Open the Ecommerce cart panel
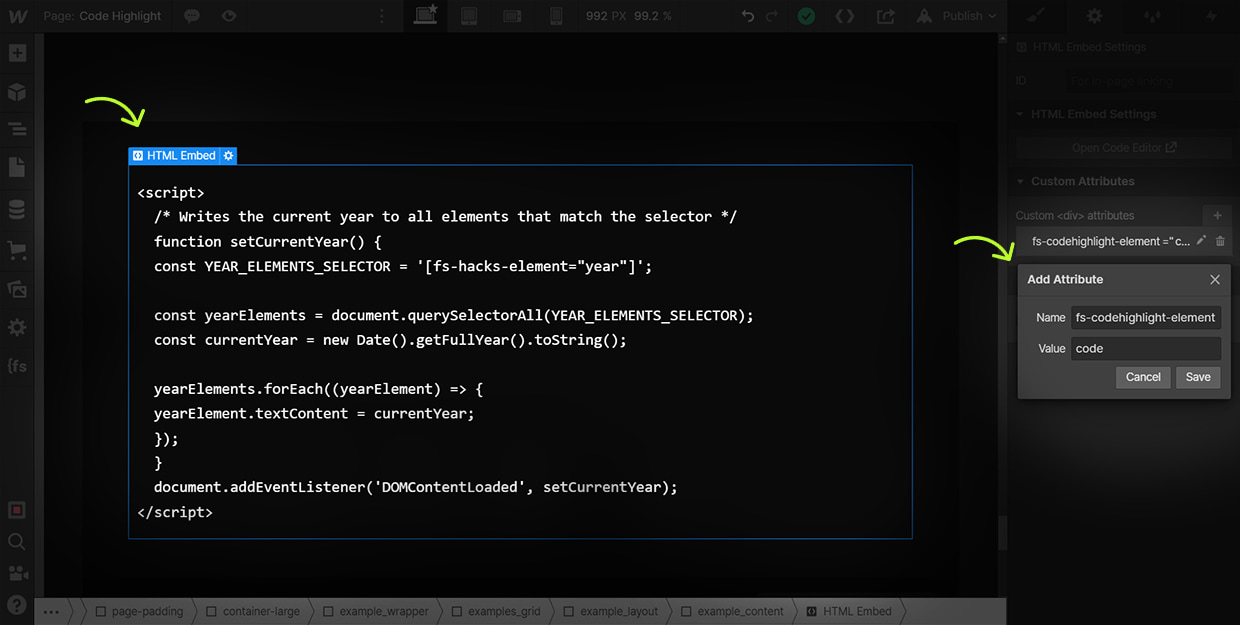The image size is (1240, 625). (x=17, y=250)
